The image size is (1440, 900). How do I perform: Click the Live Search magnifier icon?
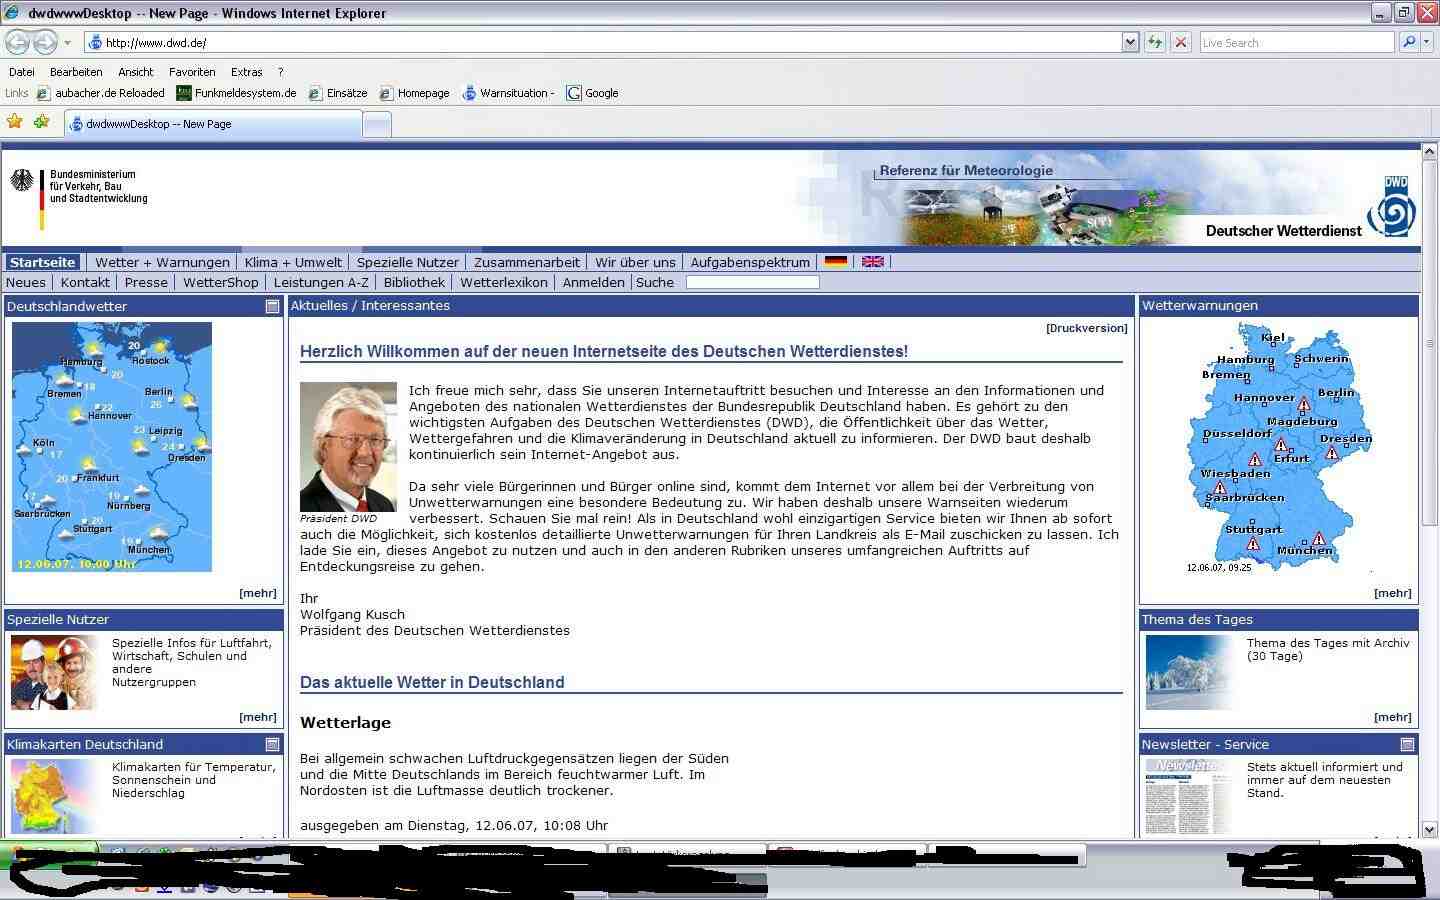[1408, 42]
